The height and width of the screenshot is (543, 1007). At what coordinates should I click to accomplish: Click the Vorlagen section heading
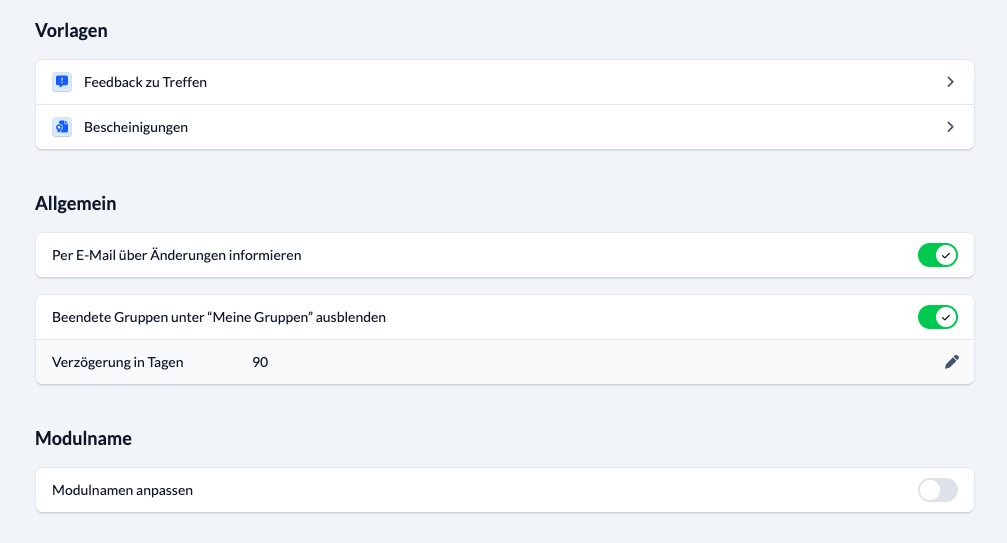point(71,30)
